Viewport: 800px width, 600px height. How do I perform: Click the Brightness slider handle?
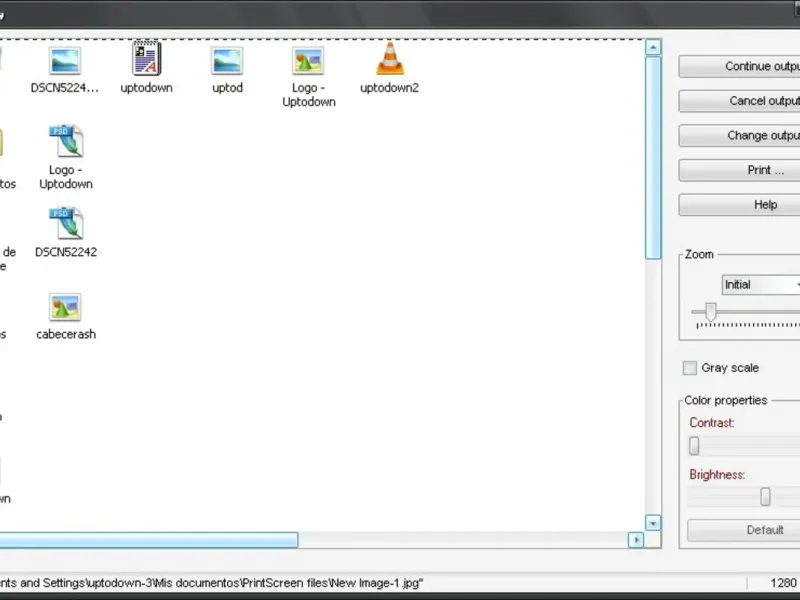[765, 496]
